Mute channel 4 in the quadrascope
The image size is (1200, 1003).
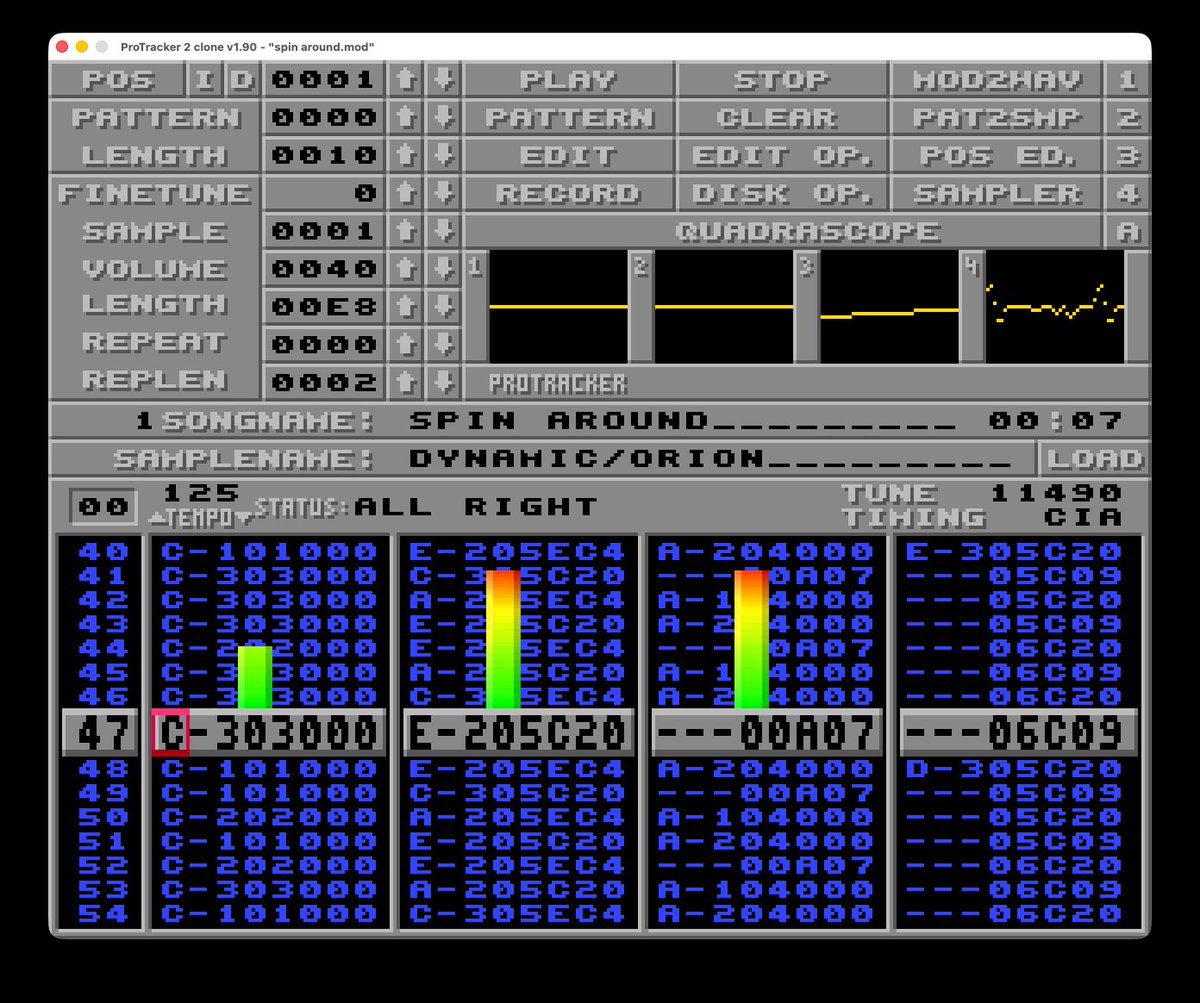point(1055,306)
